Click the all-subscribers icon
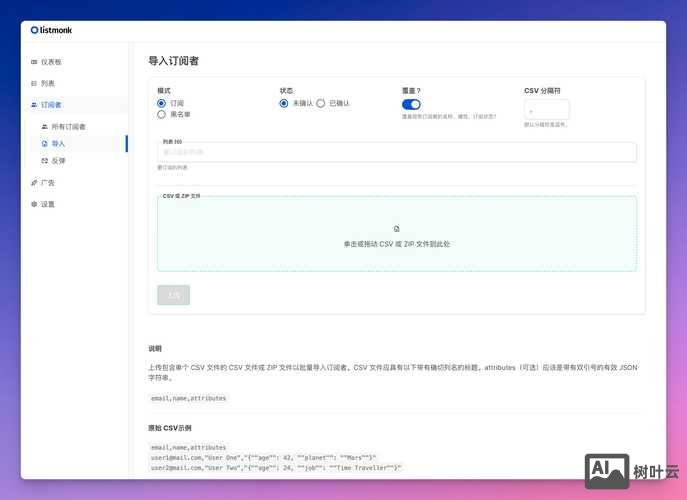The height and width of the screenshot is (500, 687). [45, 127]
